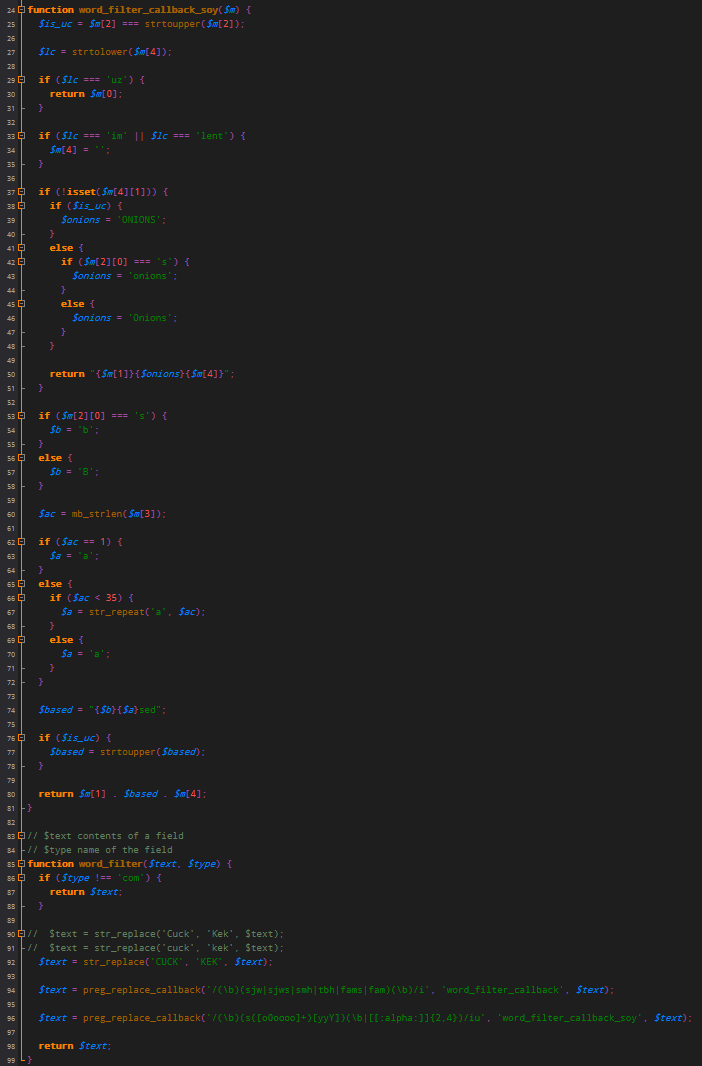Fold the if ($ac == 1) block
Image resolution: width=702 pixels, height=1066 pixels.
tap(22, 542)
